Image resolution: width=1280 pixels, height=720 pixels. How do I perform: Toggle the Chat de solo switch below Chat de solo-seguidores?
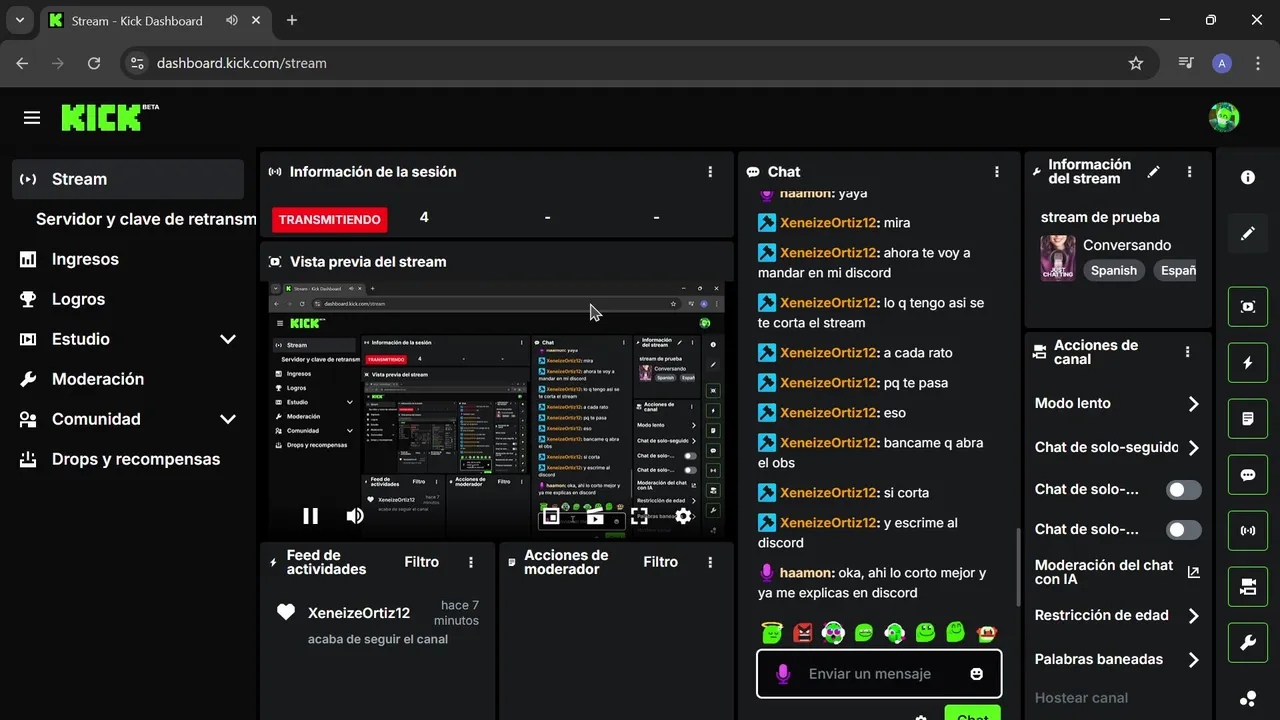1184,490
